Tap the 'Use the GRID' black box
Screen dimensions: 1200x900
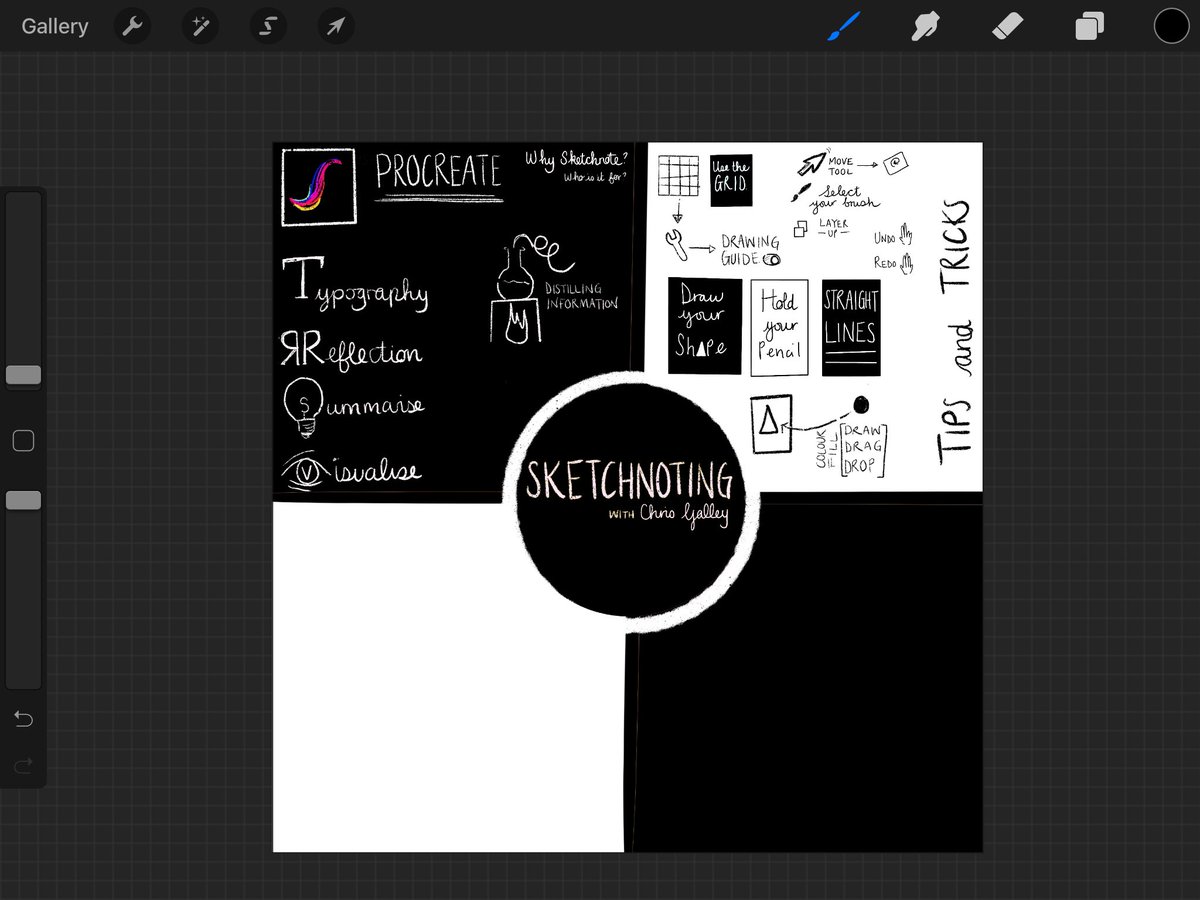tap(731, 181)
